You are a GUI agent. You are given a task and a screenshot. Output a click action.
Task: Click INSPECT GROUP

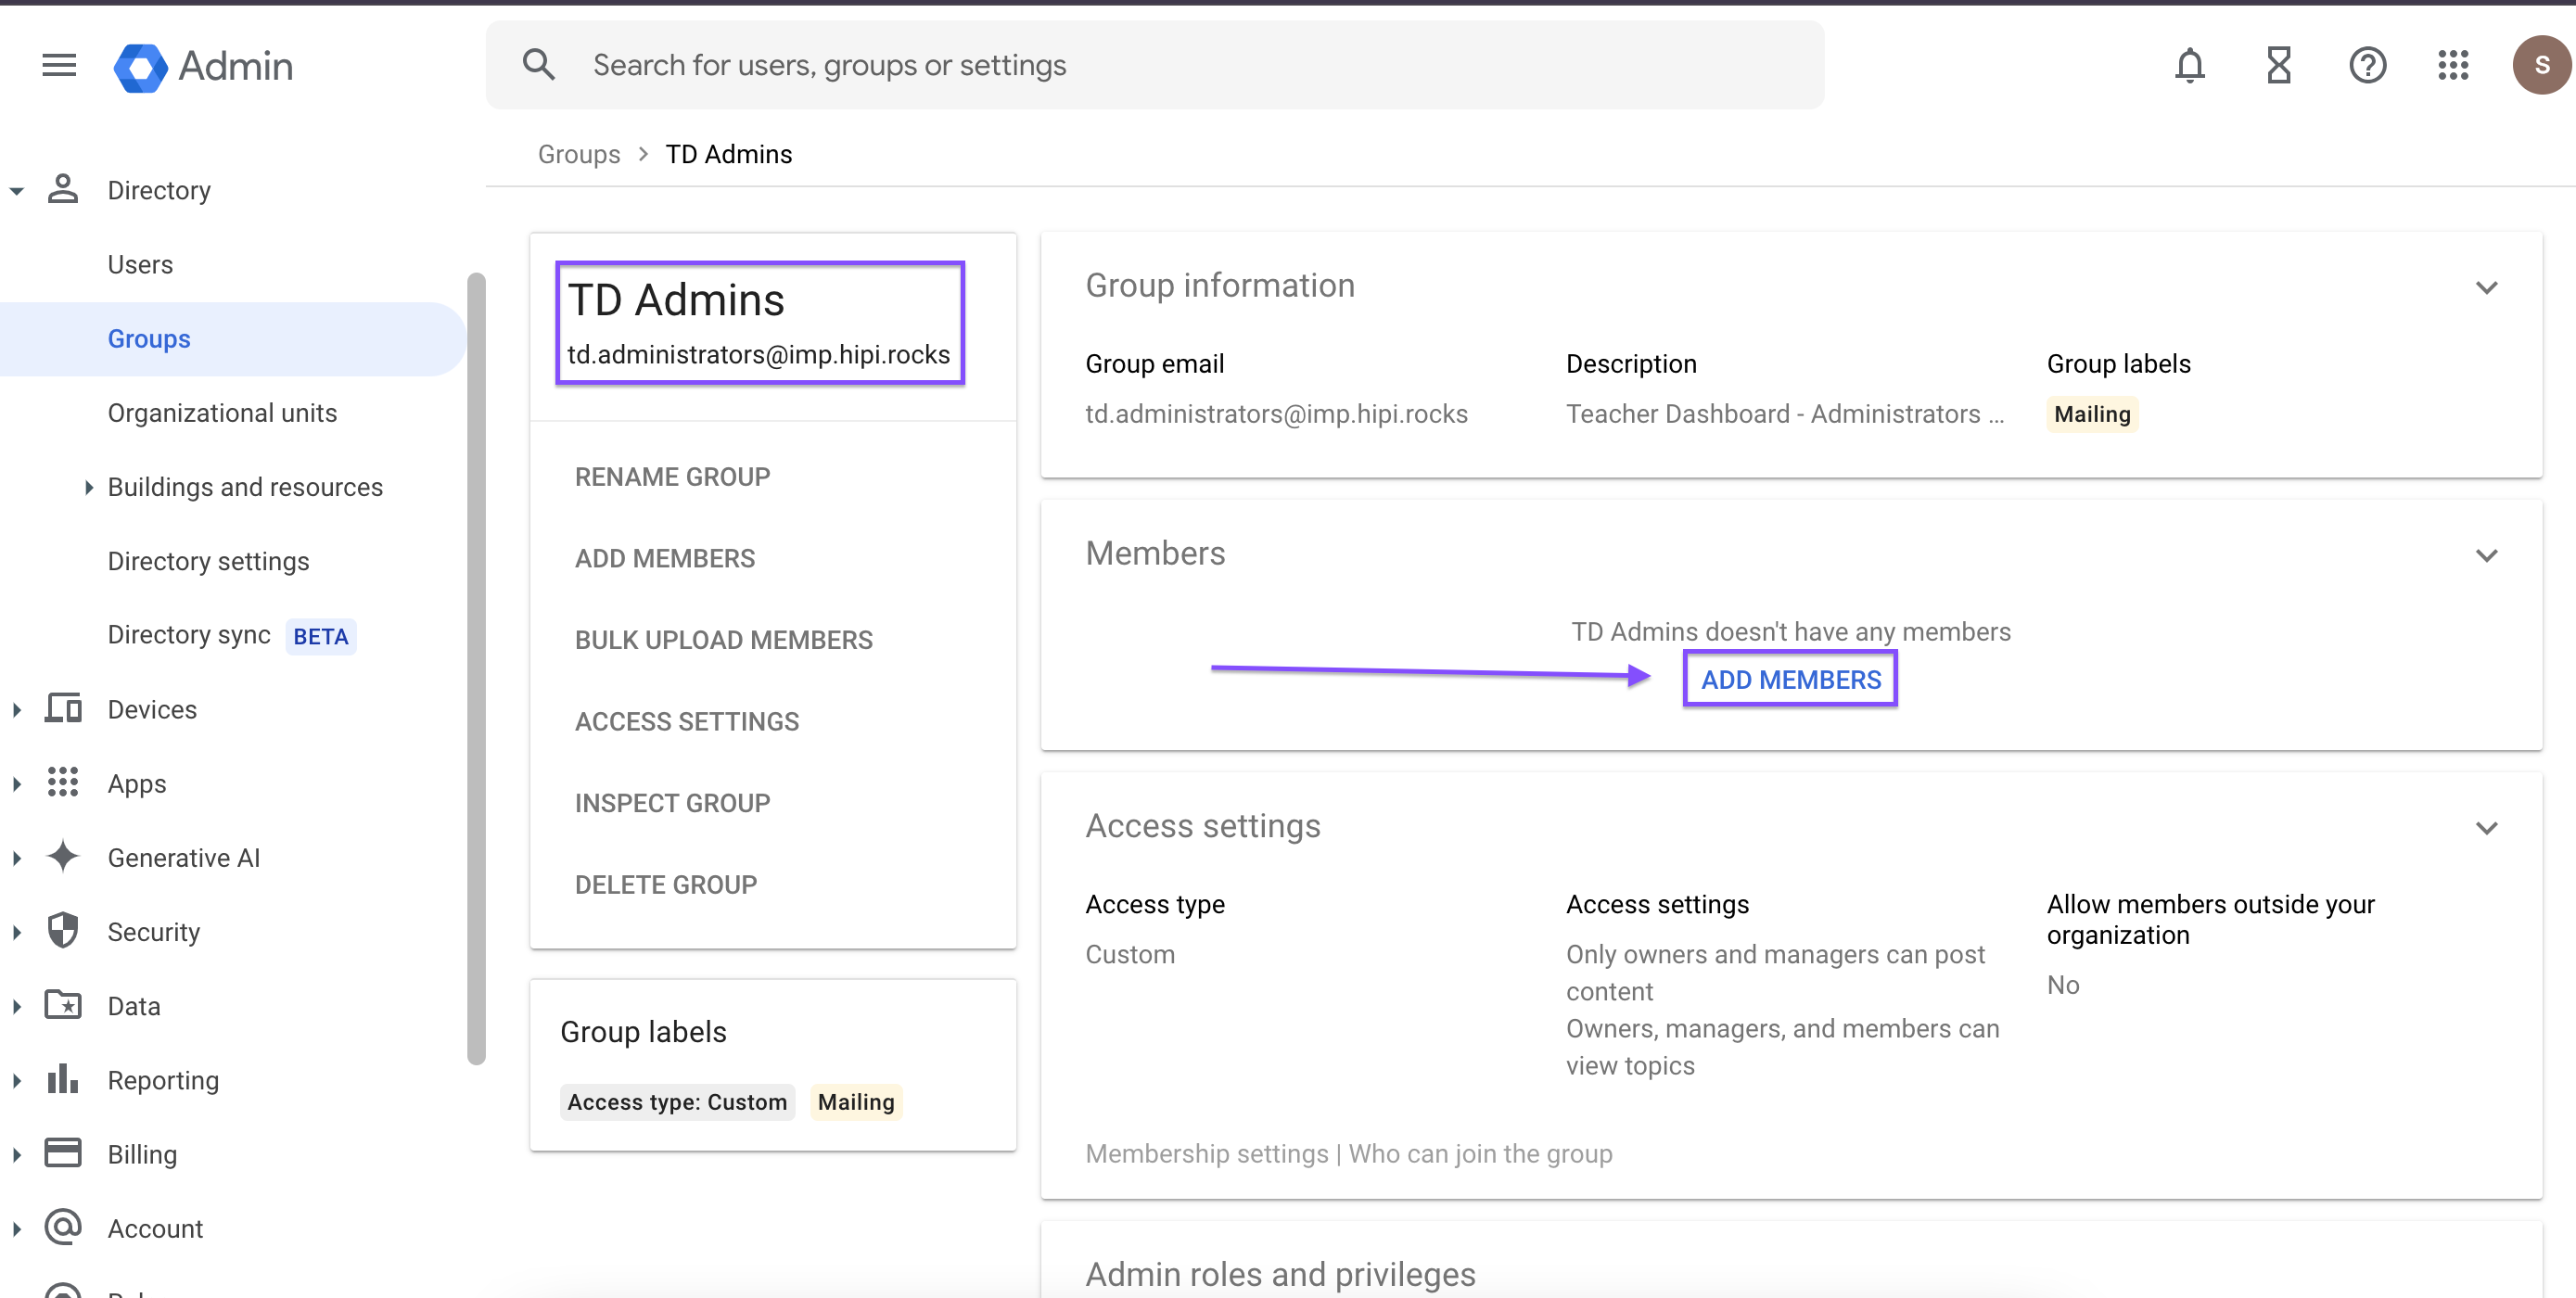point(672,802)
